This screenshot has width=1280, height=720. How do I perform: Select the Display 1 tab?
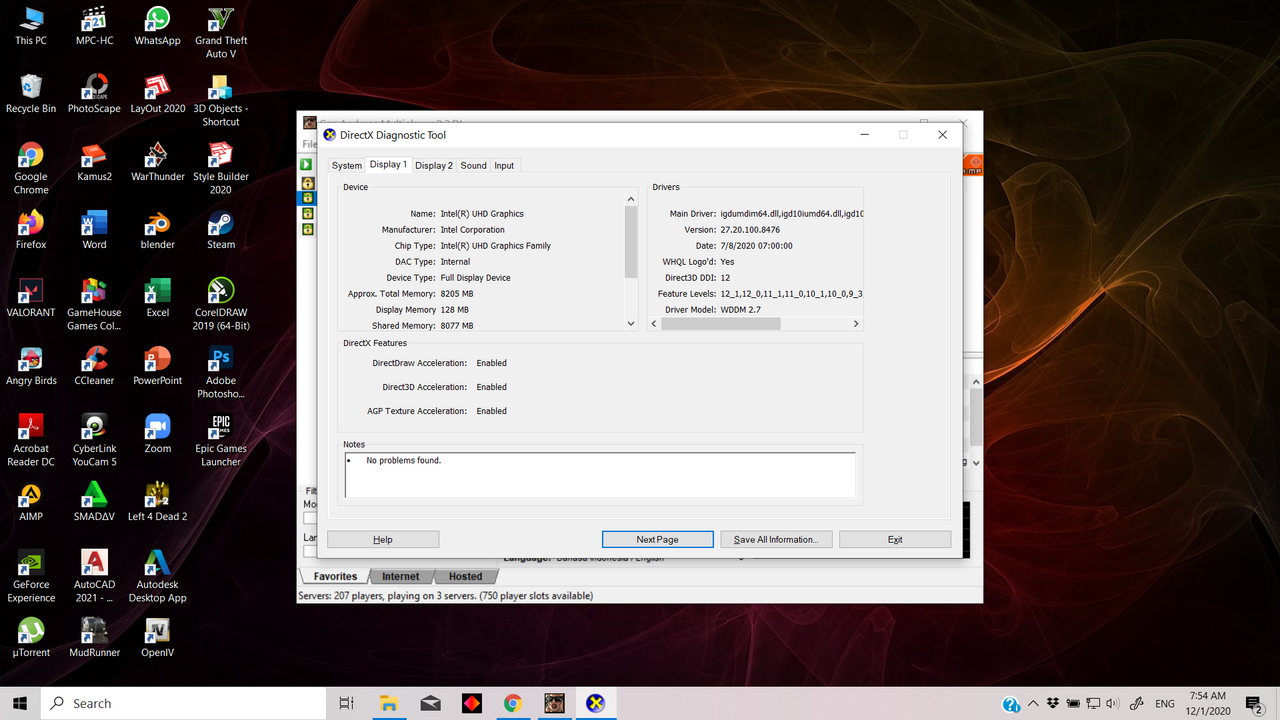click(x=388, y=164)
